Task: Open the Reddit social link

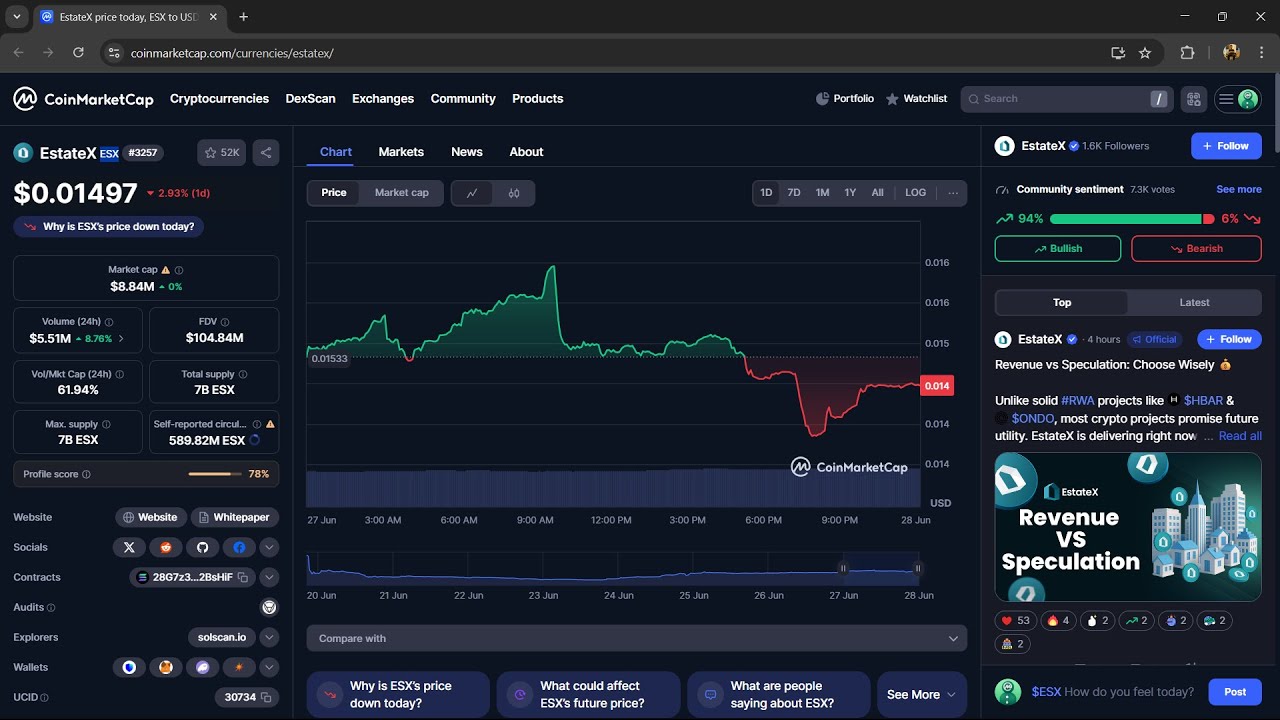Action: pyautogui.click(x=166, y=547)
